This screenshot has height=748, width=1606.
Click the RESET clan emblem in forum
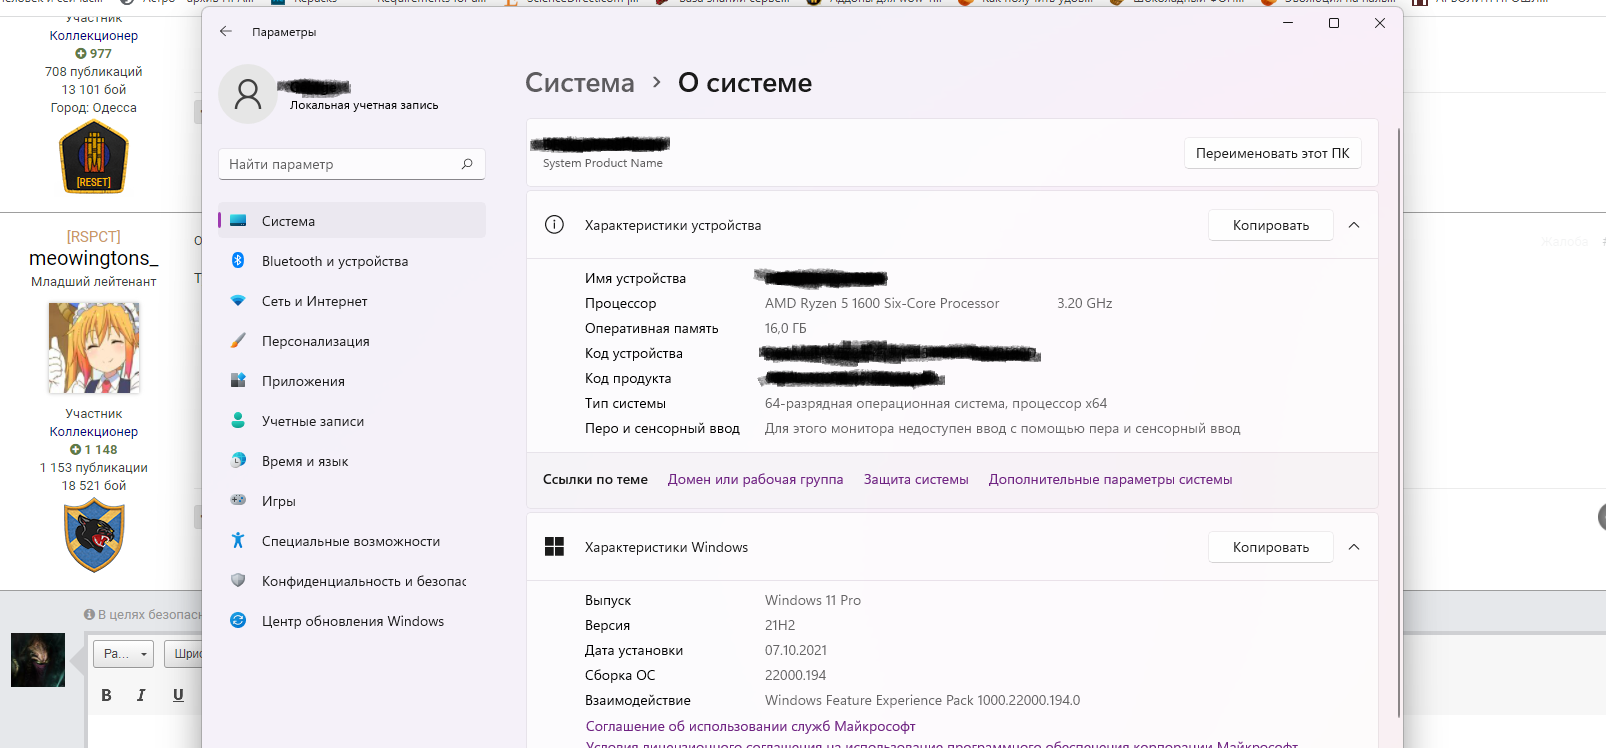click(94, 156)
